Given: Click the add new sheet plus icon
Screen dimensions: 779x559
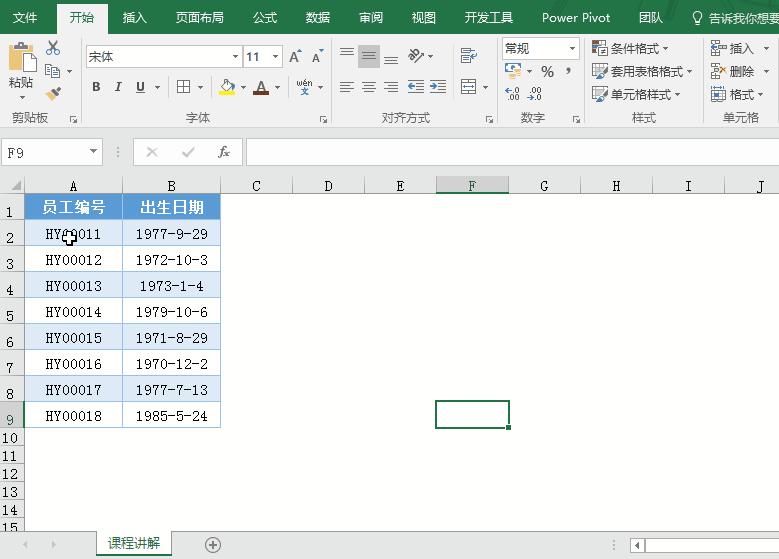Looking at the screenshot, I should [213, 545].
